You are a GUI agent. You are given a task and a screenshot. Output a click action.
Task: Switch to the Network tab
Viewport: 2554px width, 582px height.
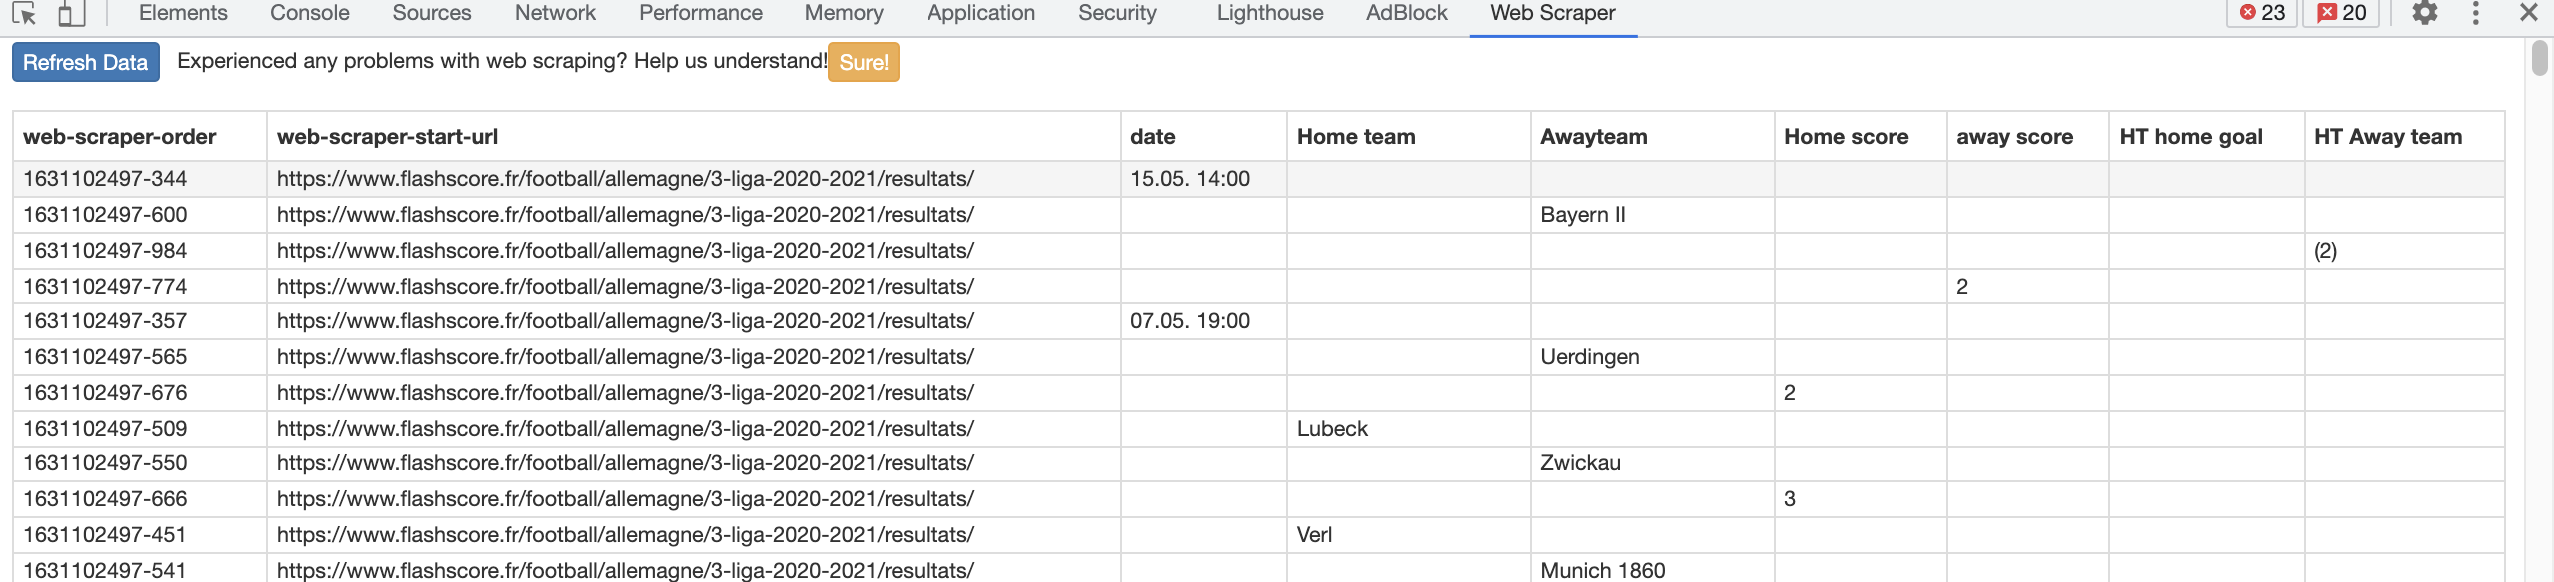click(555, 13)
